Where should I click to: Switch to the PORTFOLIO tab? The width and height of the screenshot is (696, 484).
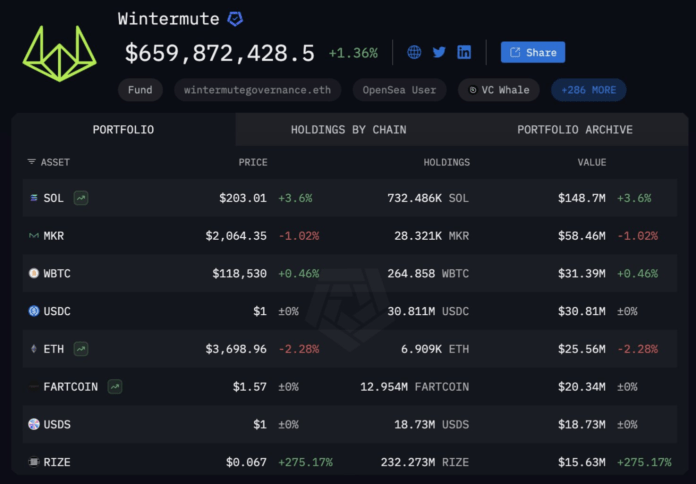tap(123, 130)
